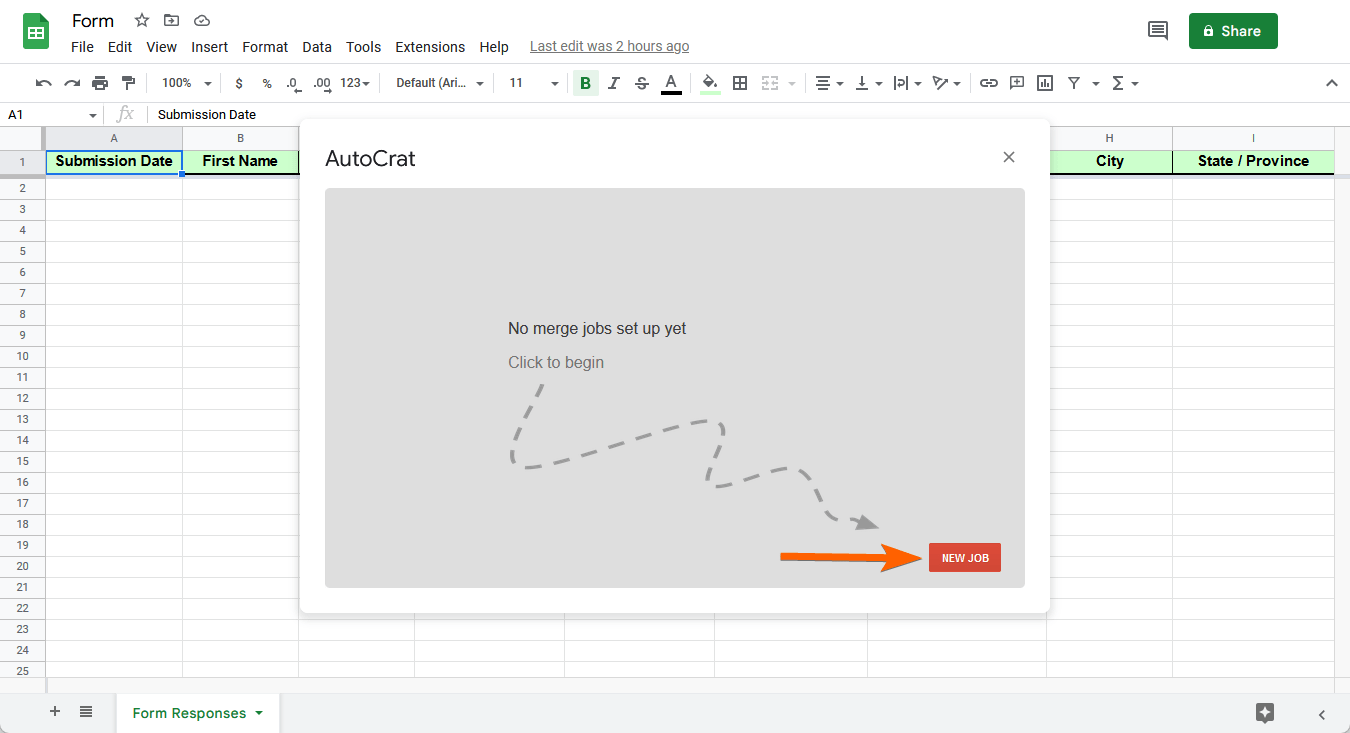Open the Edit menu

tap(120, 47)
